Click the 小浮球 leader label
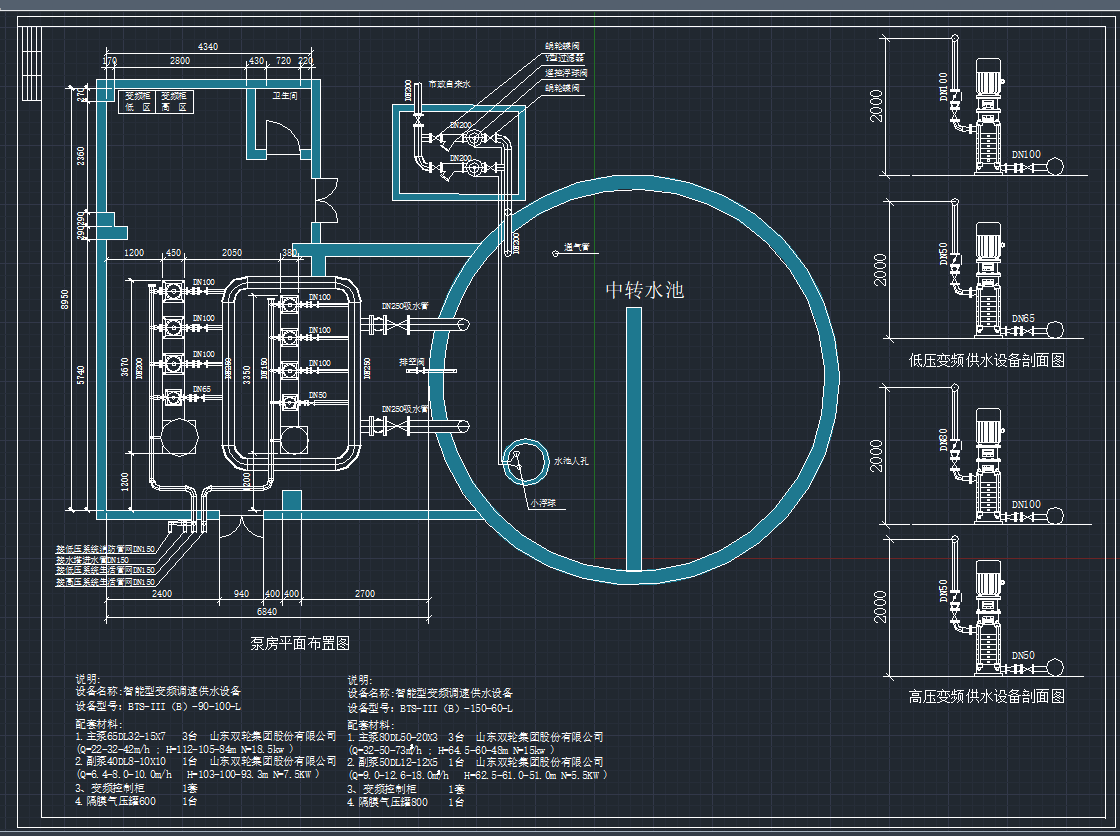 546,503
